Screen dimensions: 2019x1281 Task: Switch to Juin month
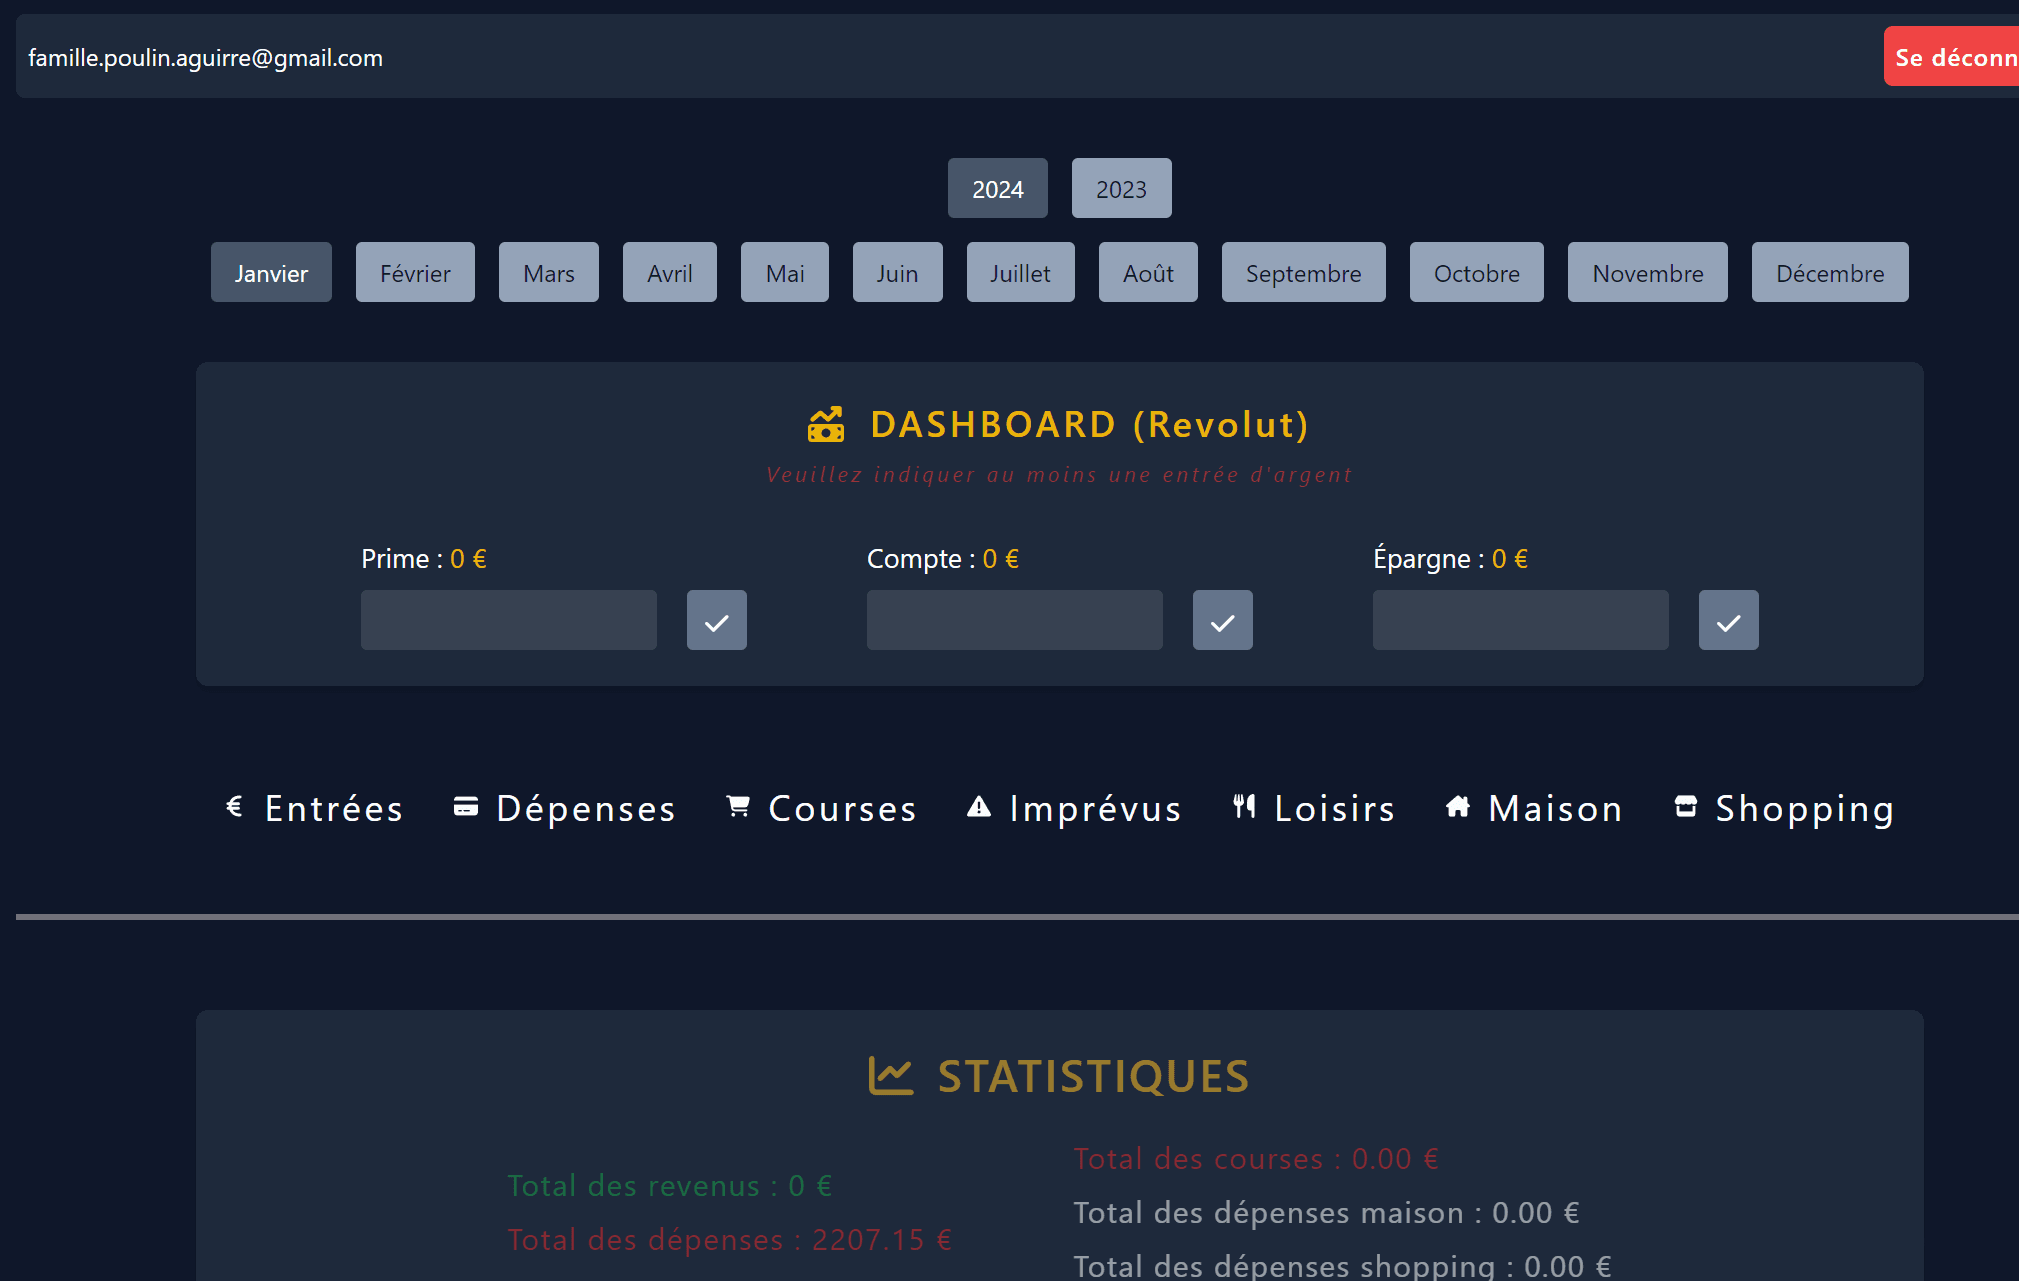[898, 272]
